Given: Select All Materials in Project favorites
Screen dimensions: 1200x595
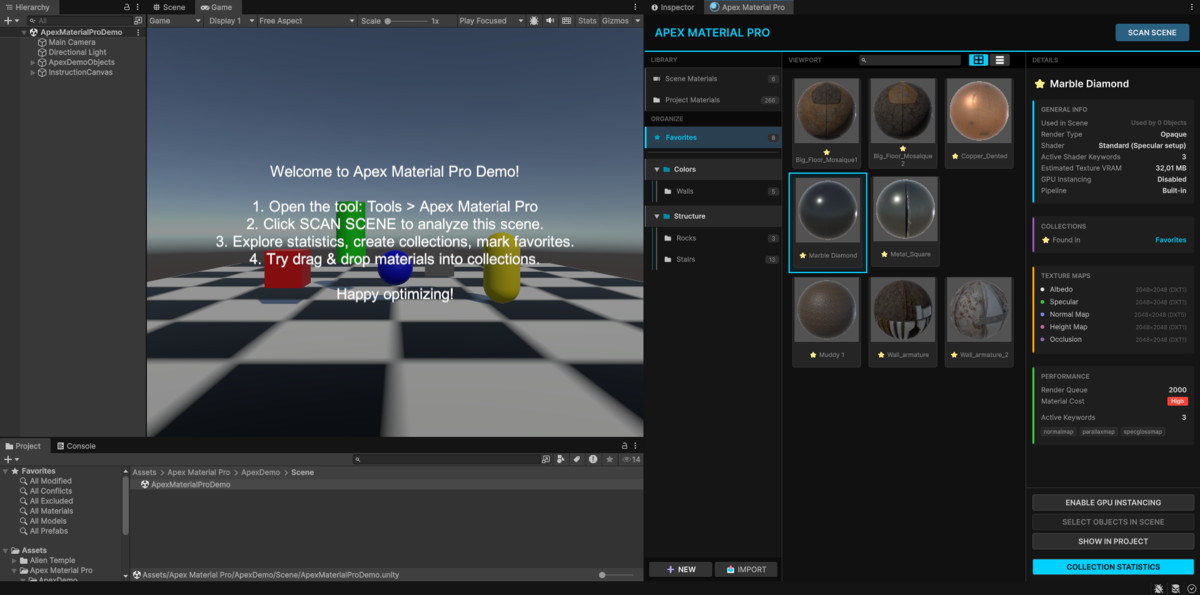Looking at the screenshot, I should click(50, 511).
